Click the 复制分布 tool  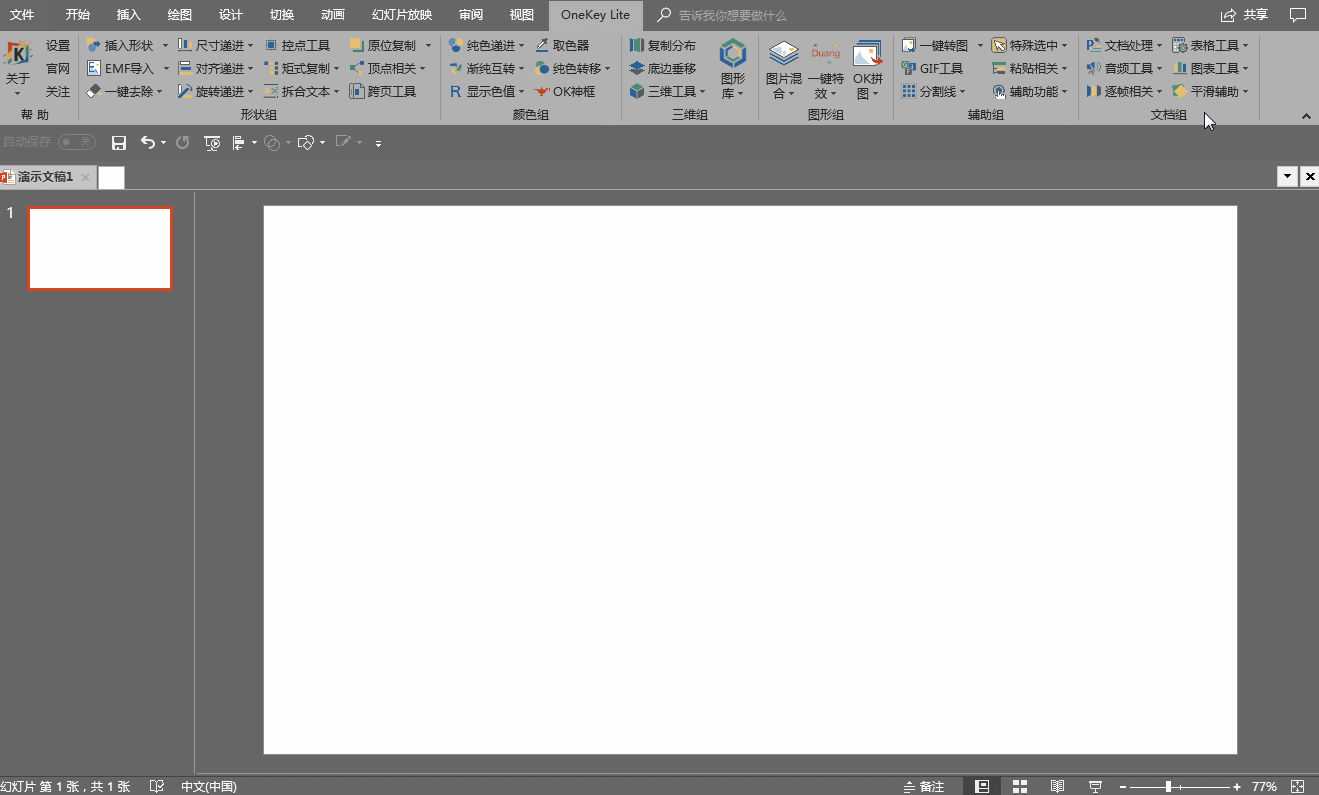[662, 46]
